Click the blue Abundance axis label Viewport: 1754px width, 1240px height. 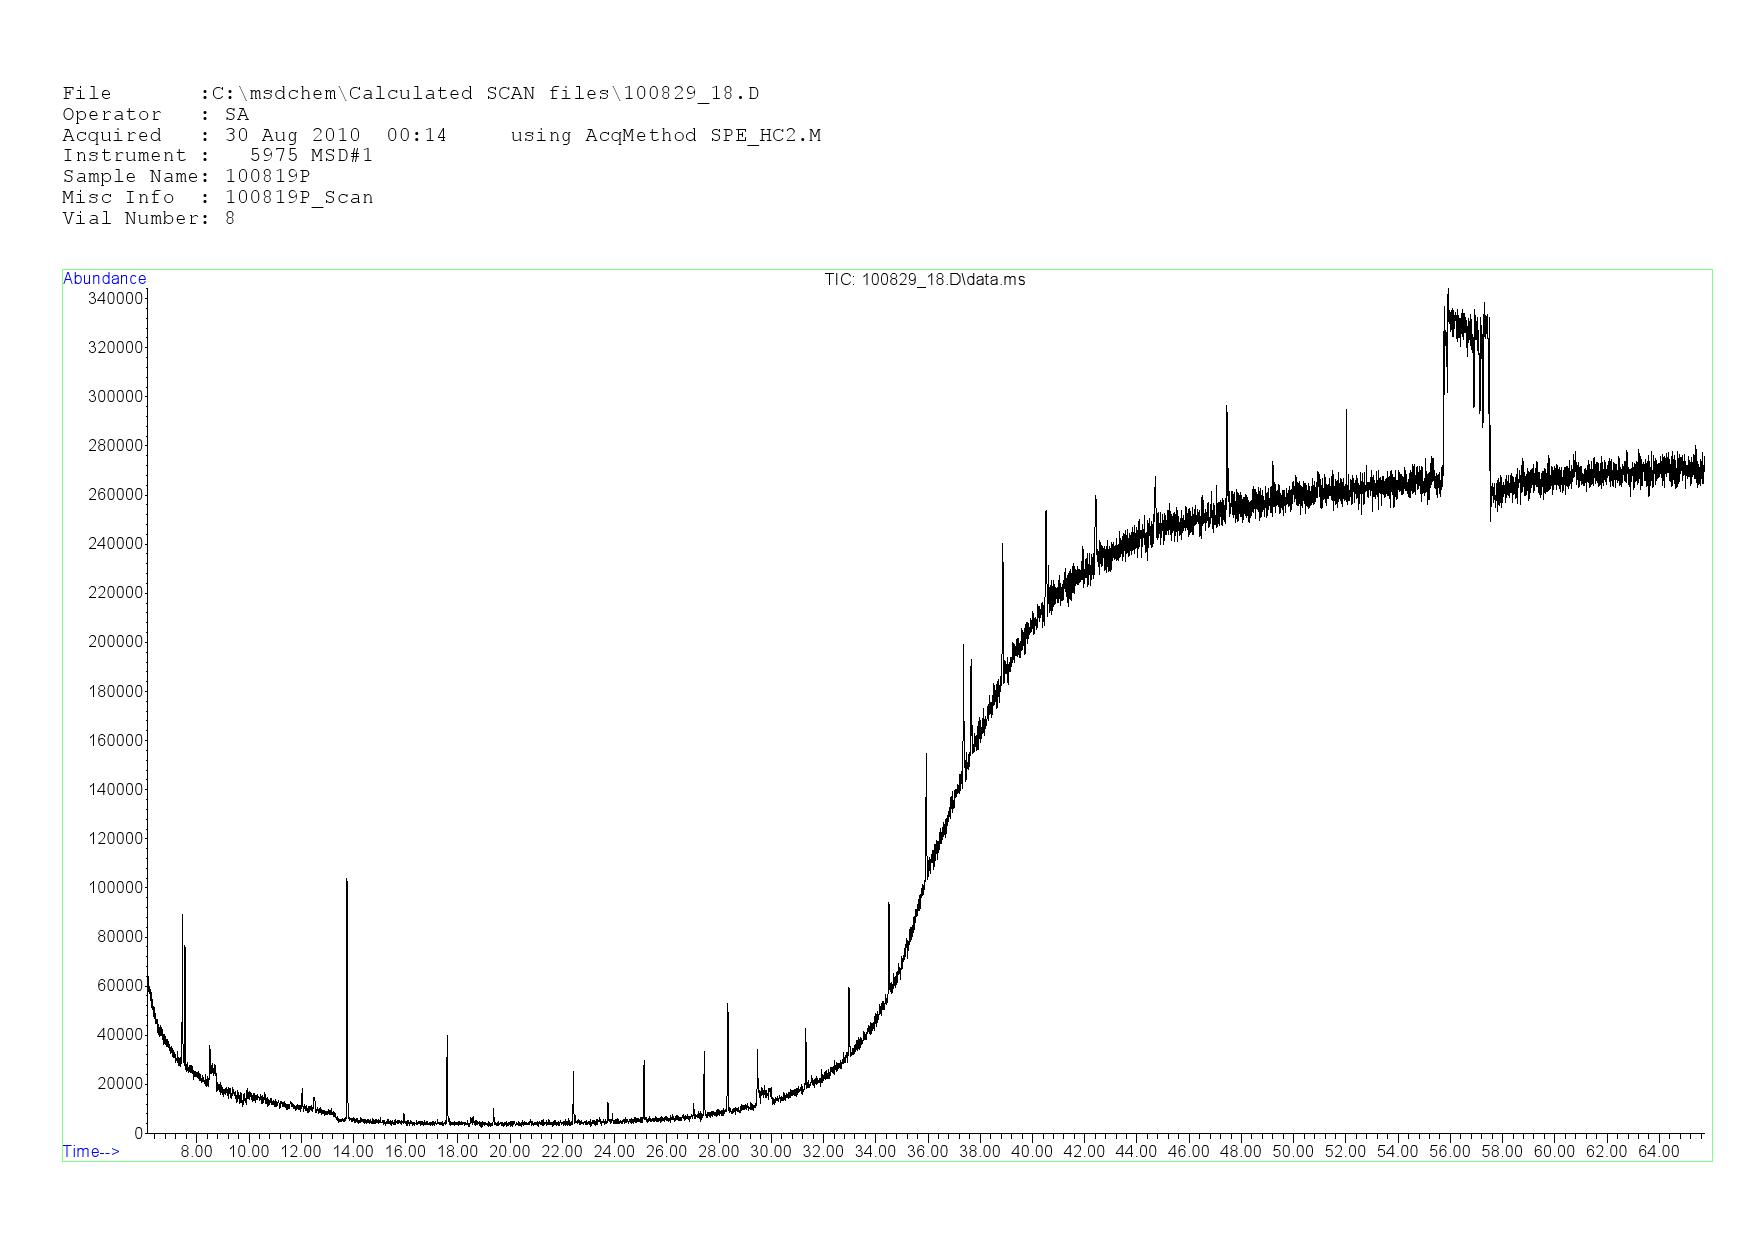104,279
